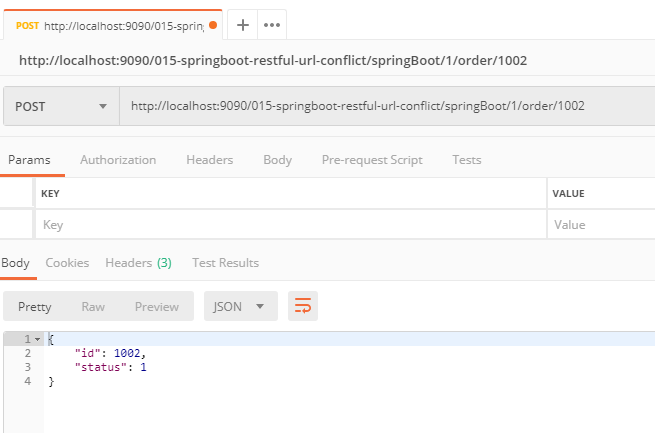This screenshot has width=655, height=433.
Task: Select the Params tab
Action: [x=29, y=160]
